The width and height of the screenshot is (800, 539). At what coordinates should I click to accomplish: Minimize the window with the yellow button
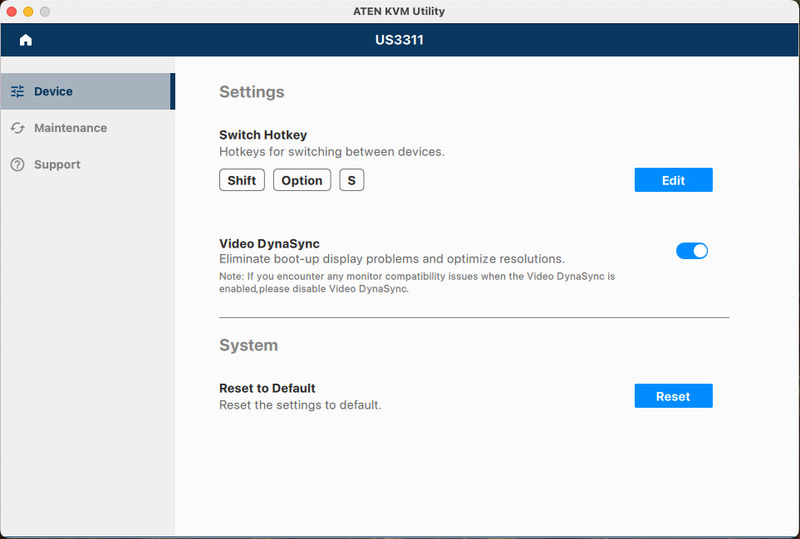pos(28,11)
